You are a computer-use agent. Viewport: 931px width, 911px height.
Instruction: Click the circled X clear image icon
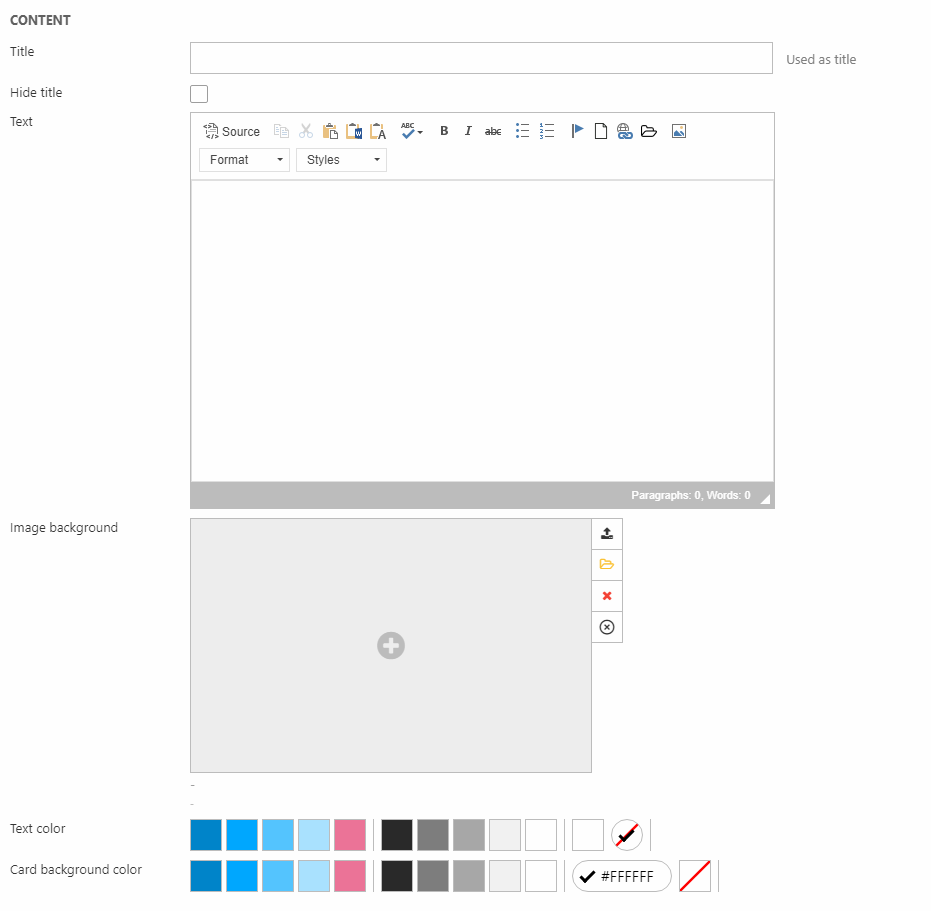(x=607, y=627)
